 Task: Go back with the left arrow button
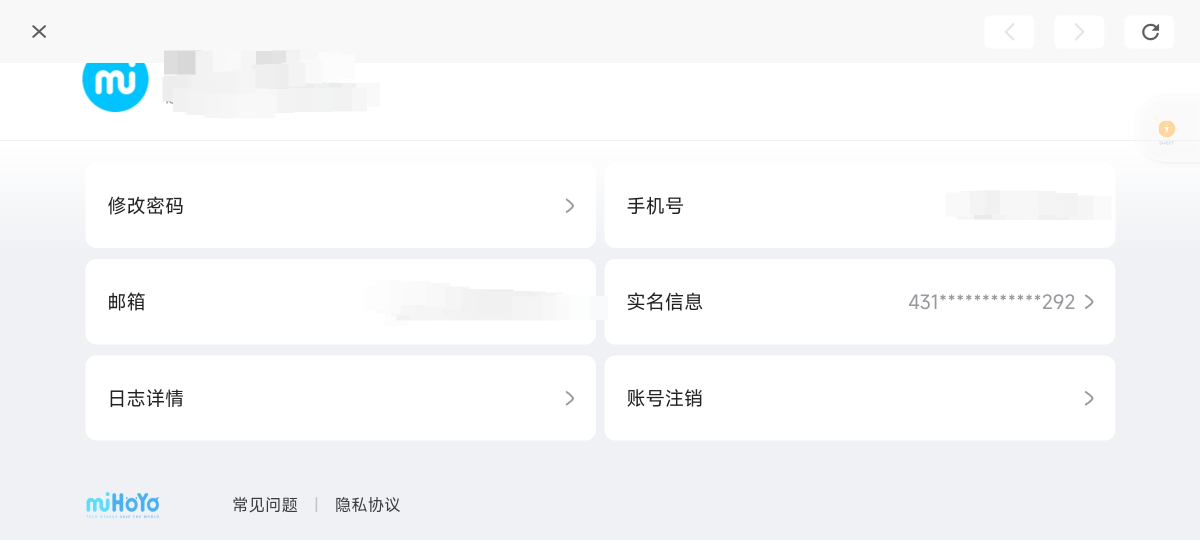(x=1009, y=32)
